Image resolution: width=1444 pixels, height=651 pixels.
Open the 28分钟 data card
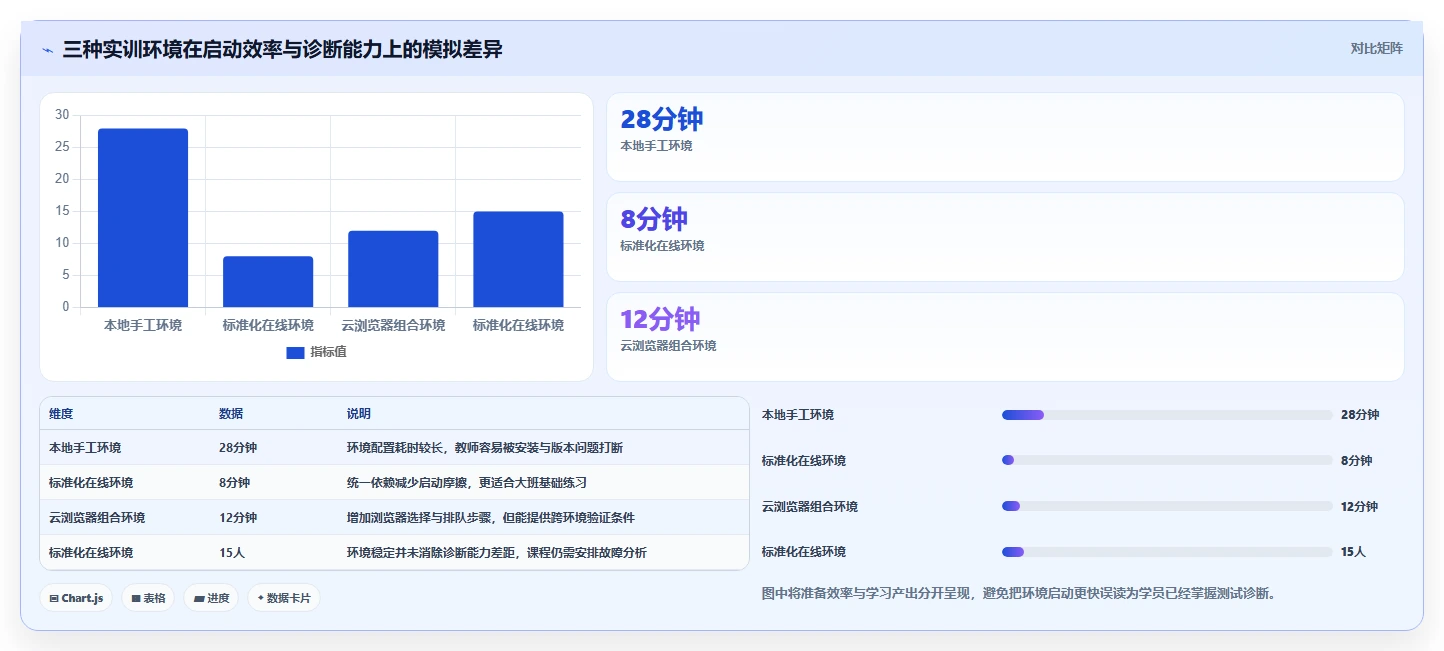(x=1005, y=137)
